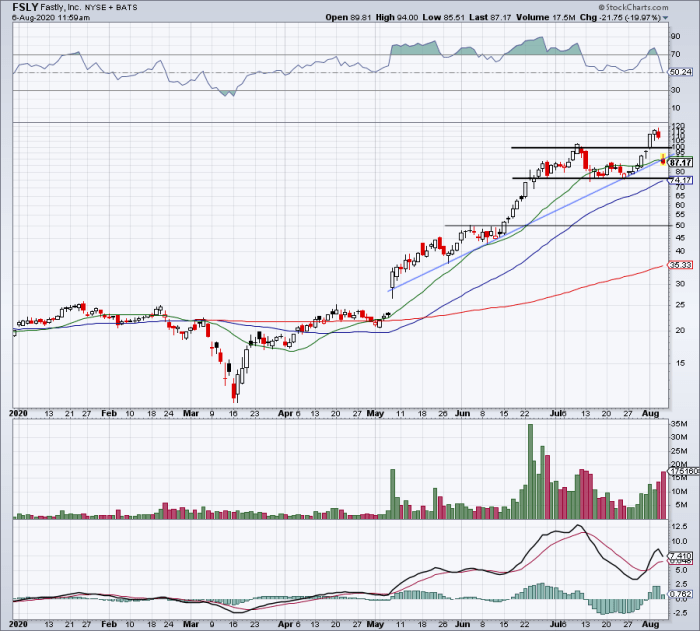Select the Open 89.81 value in the header

click(348, 17)
